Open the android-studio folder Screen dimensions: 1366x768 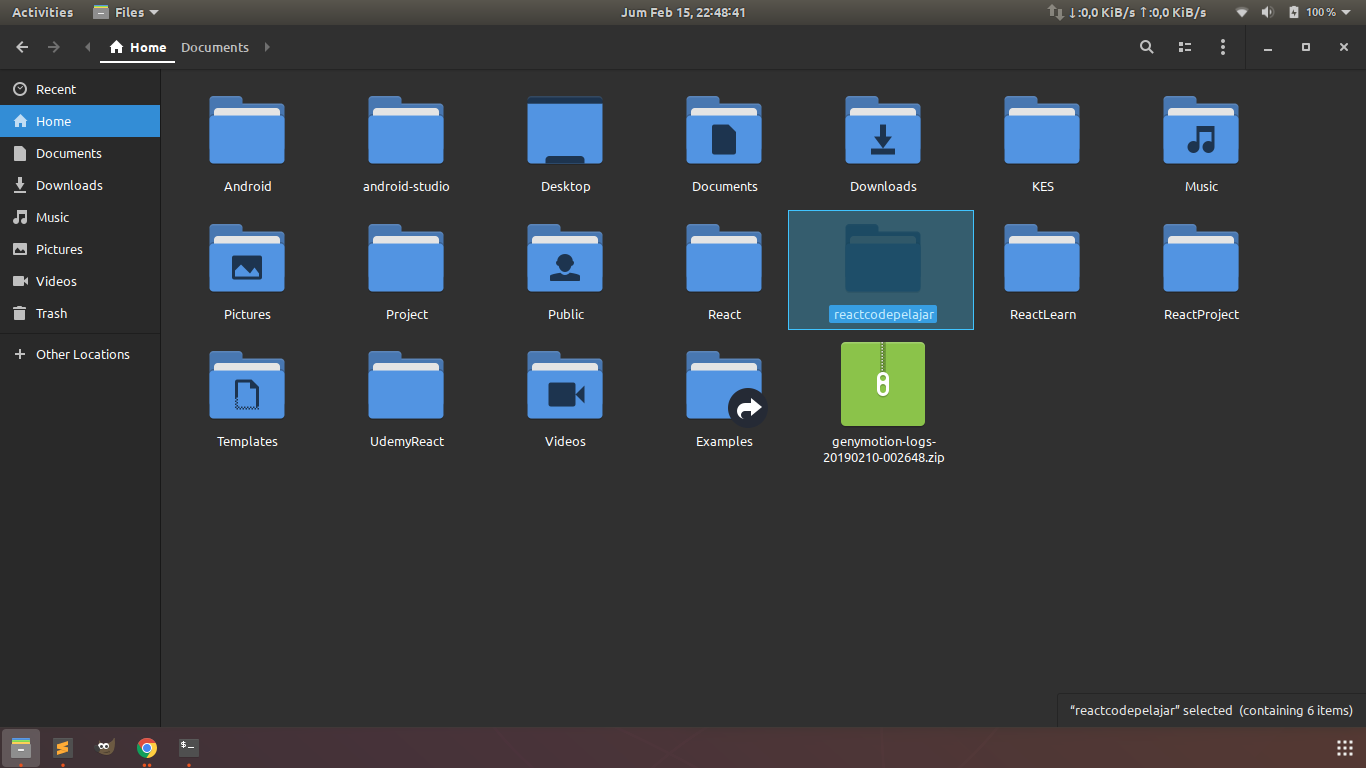coord(406,131)
